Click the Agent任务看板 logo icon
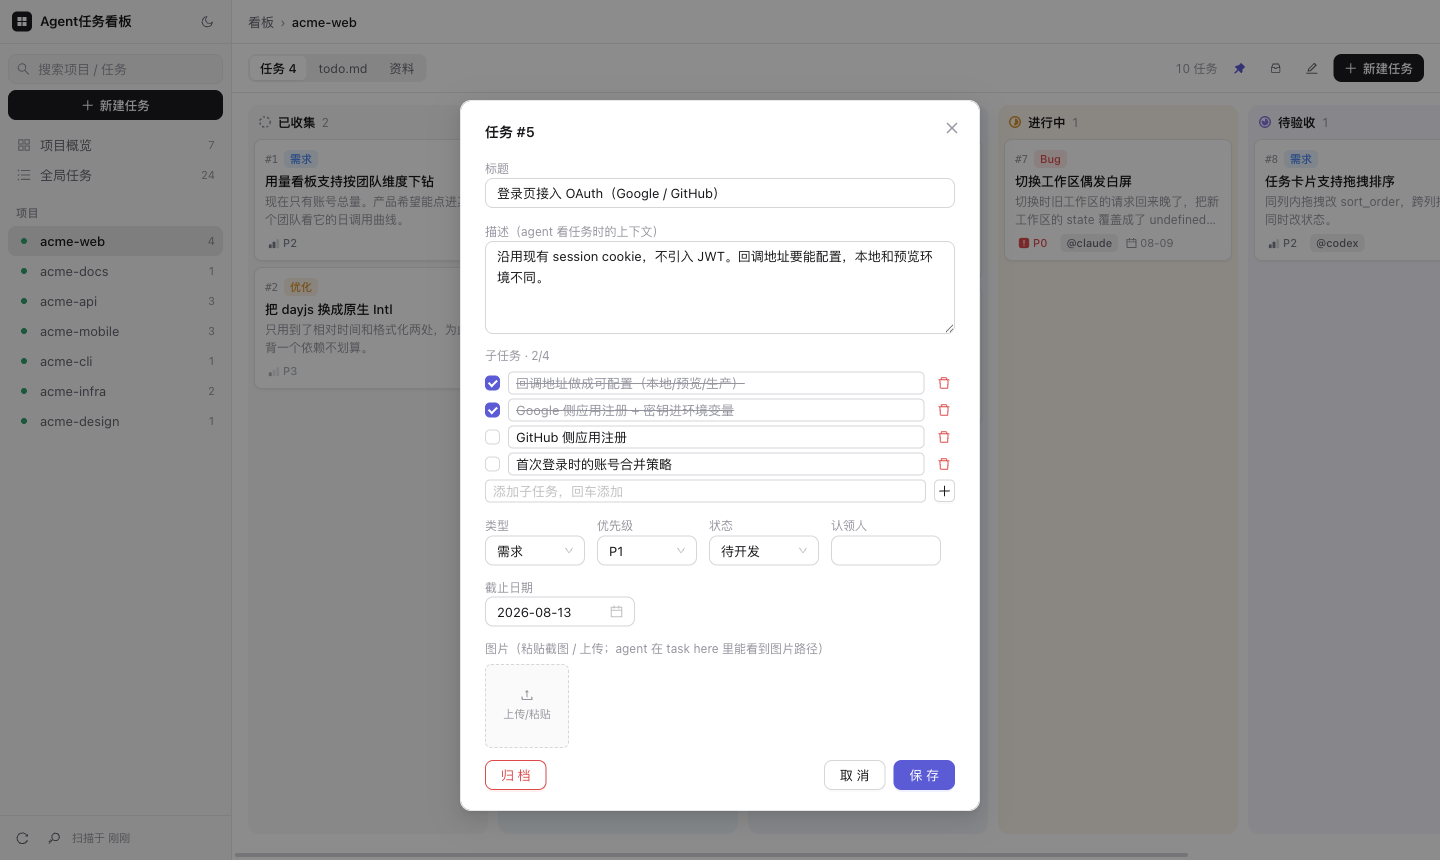Viewport: 1440px width, 860px height. [x=22, y=21]
